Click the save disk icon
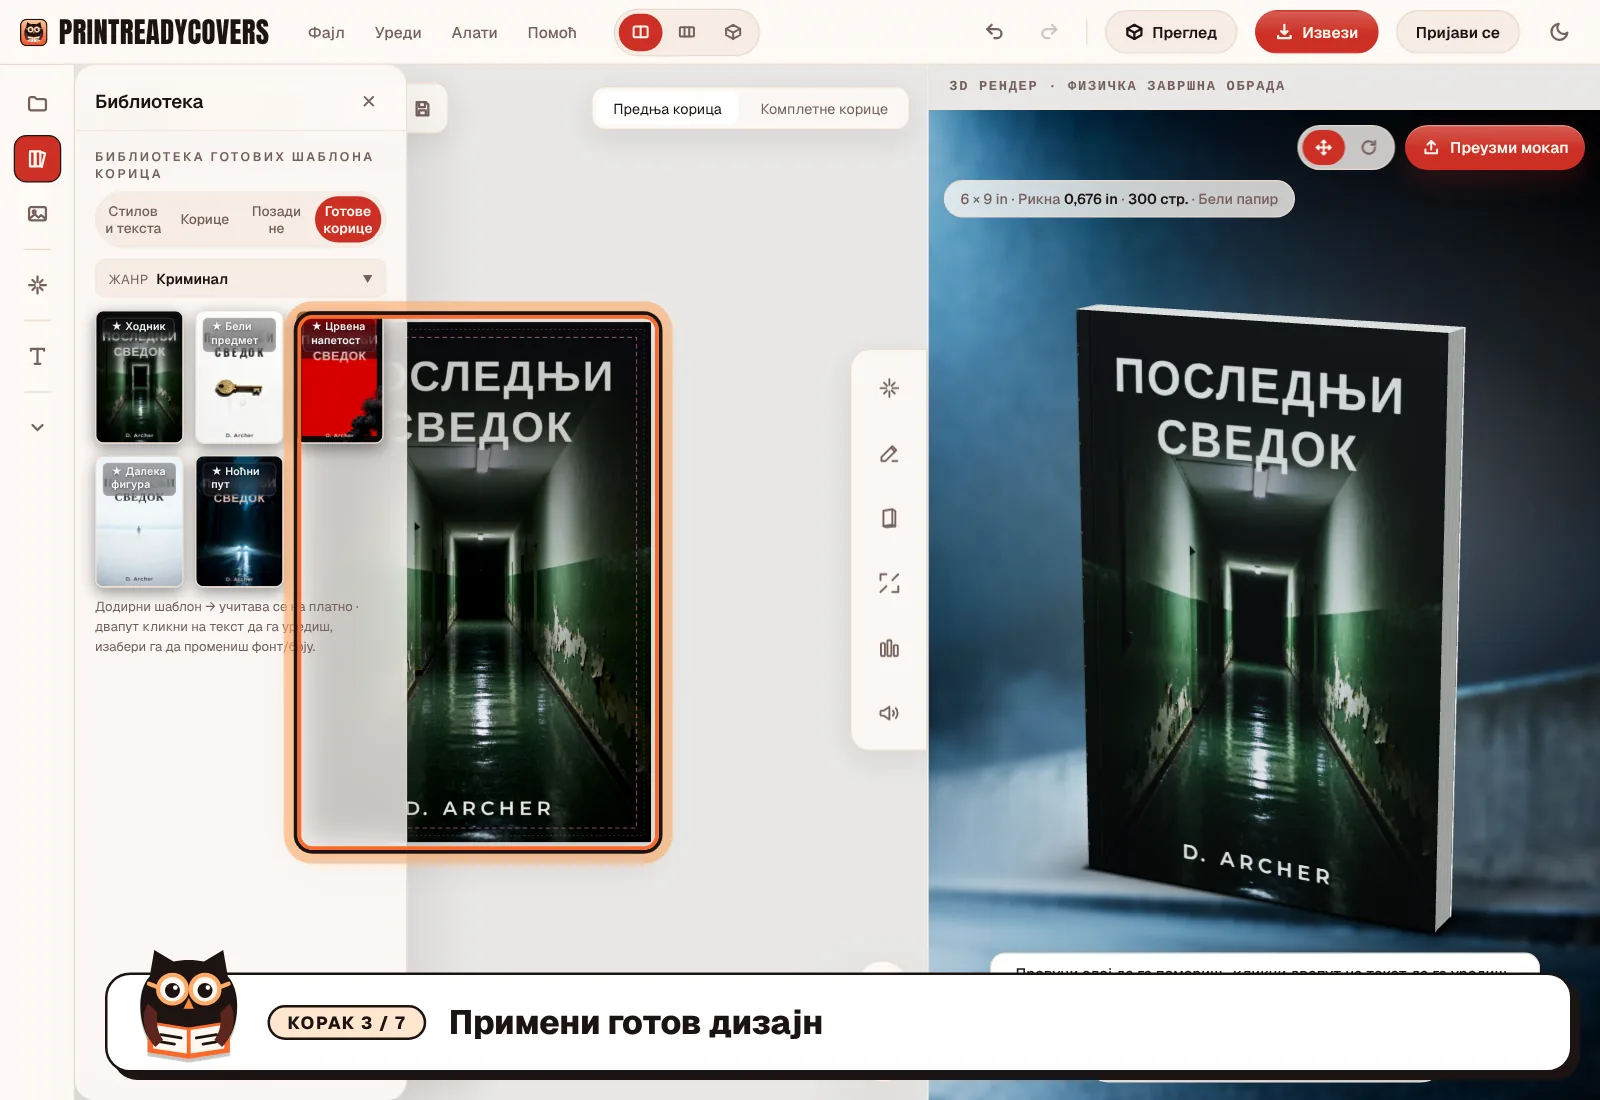 422,109
